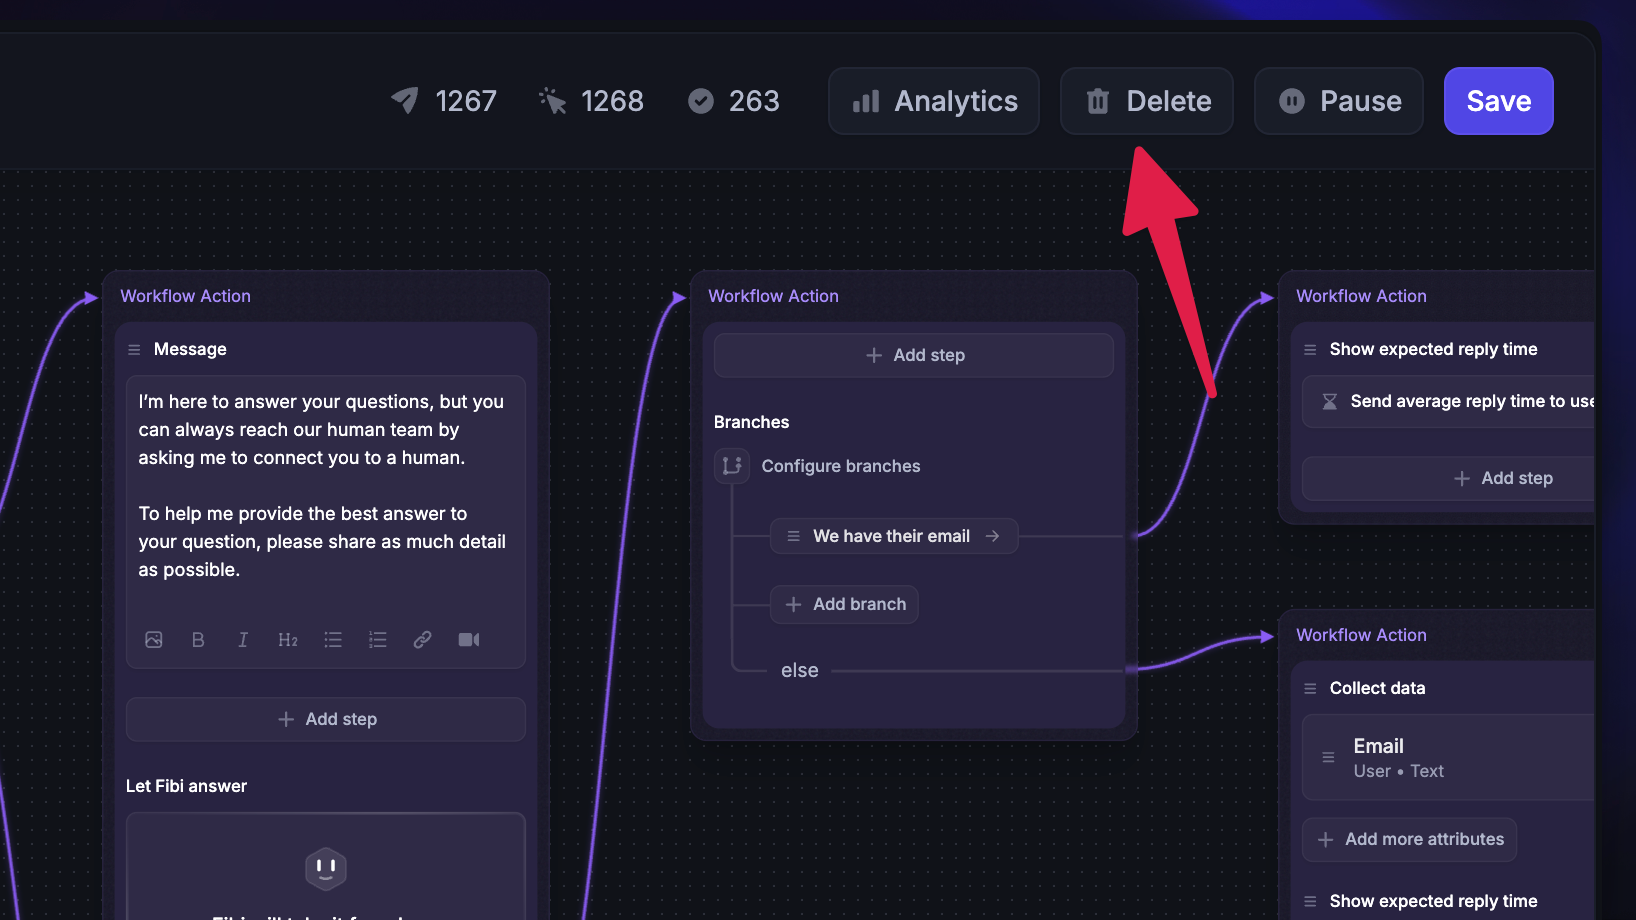Click inside the message text field
Screen dimensions: 1636x920
322,485
